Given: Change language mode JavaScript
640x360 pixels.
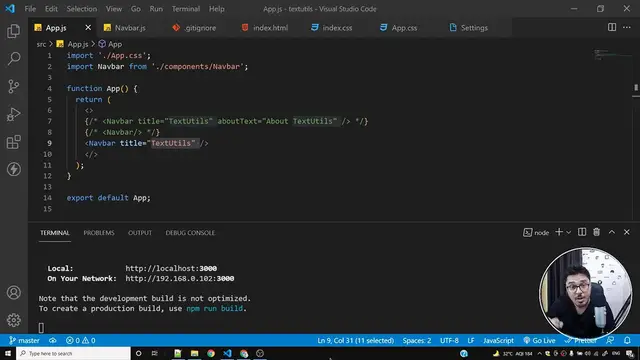Looking at the screenshot, I should click(498, 340).
